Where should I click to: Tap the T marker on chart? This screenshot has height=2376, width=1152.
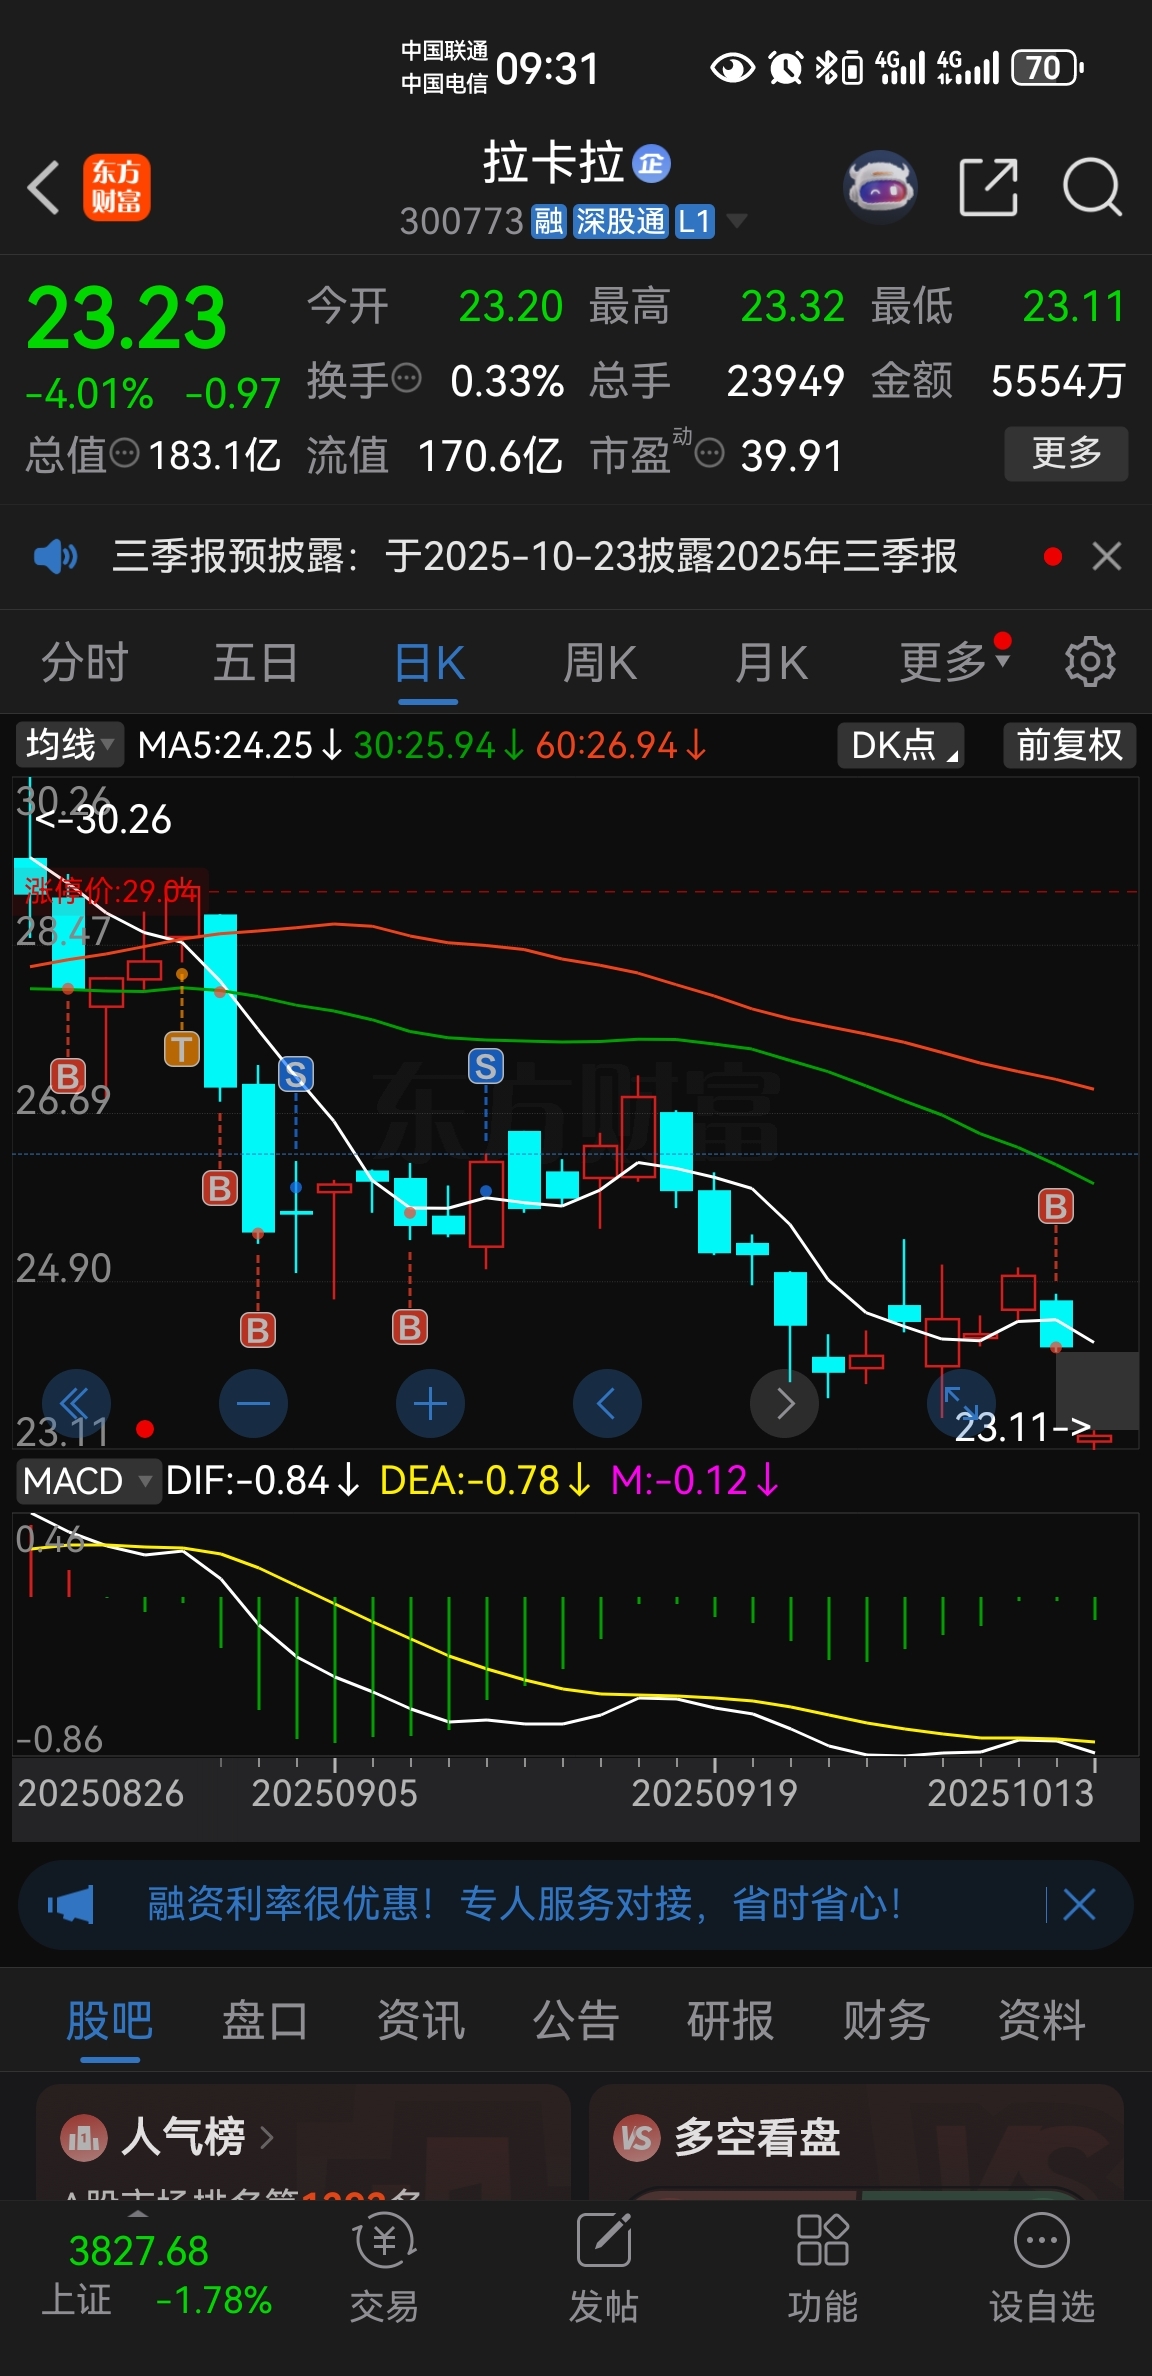pyautogui.click(x=182, y=1049)
